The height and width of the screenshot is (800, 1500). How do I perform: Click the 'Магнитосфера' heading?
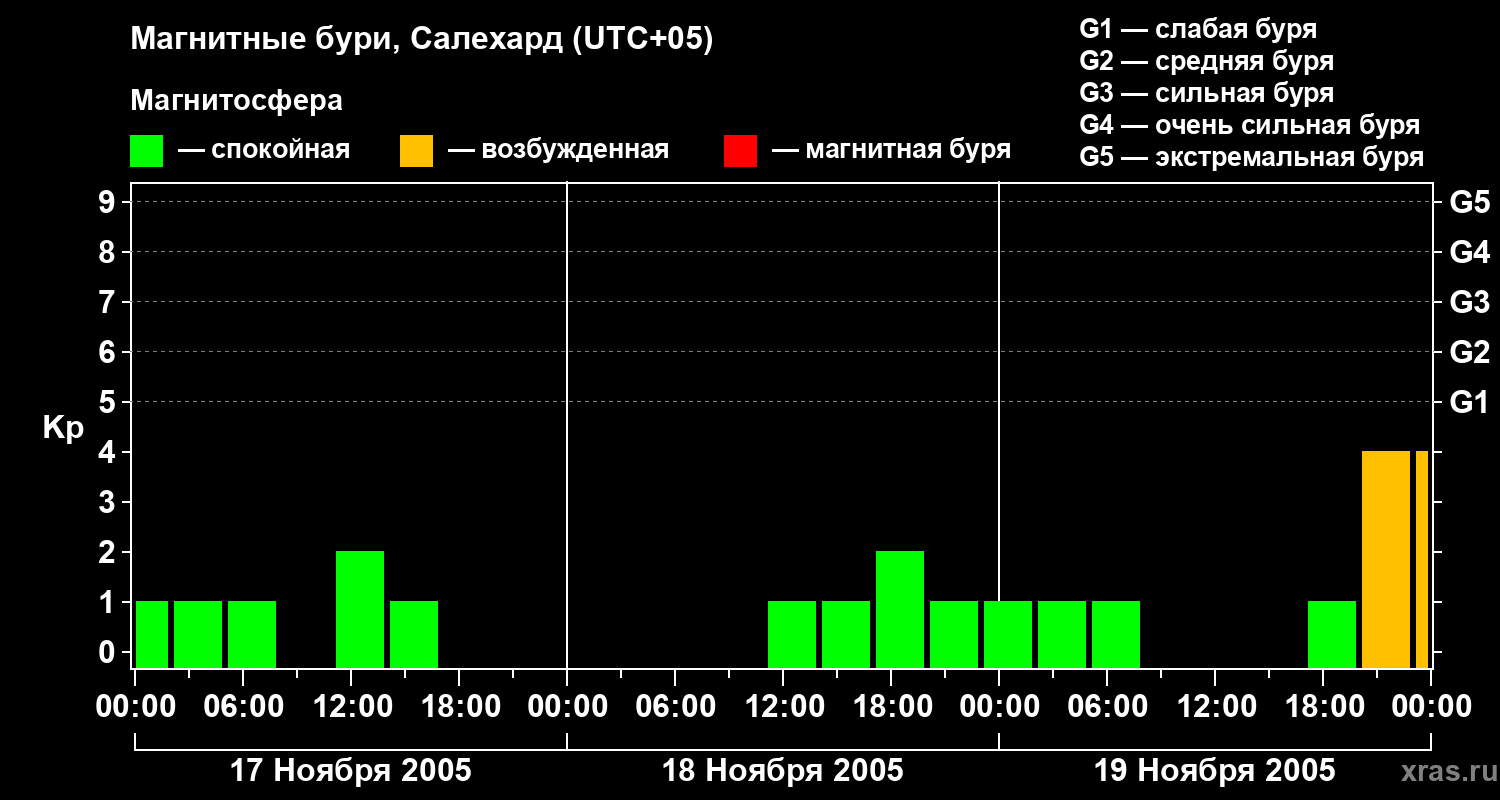236,101
